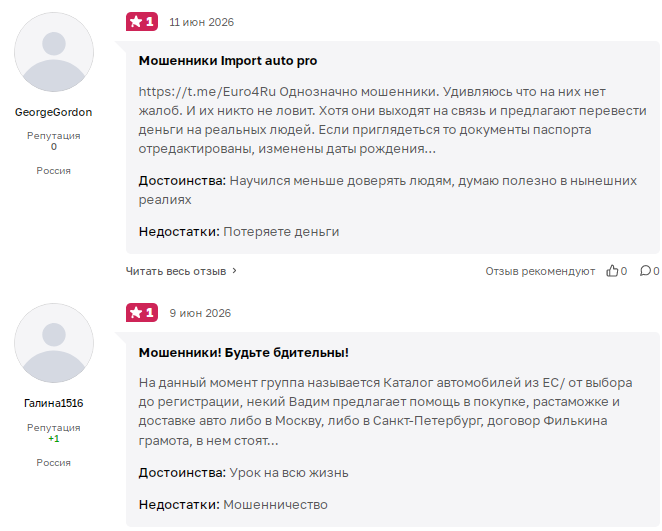The height and width of the screenshot is (531, 662).
Task: Click 'Недостатки: Мошенничество' line
Action: [x=233, y=505]
